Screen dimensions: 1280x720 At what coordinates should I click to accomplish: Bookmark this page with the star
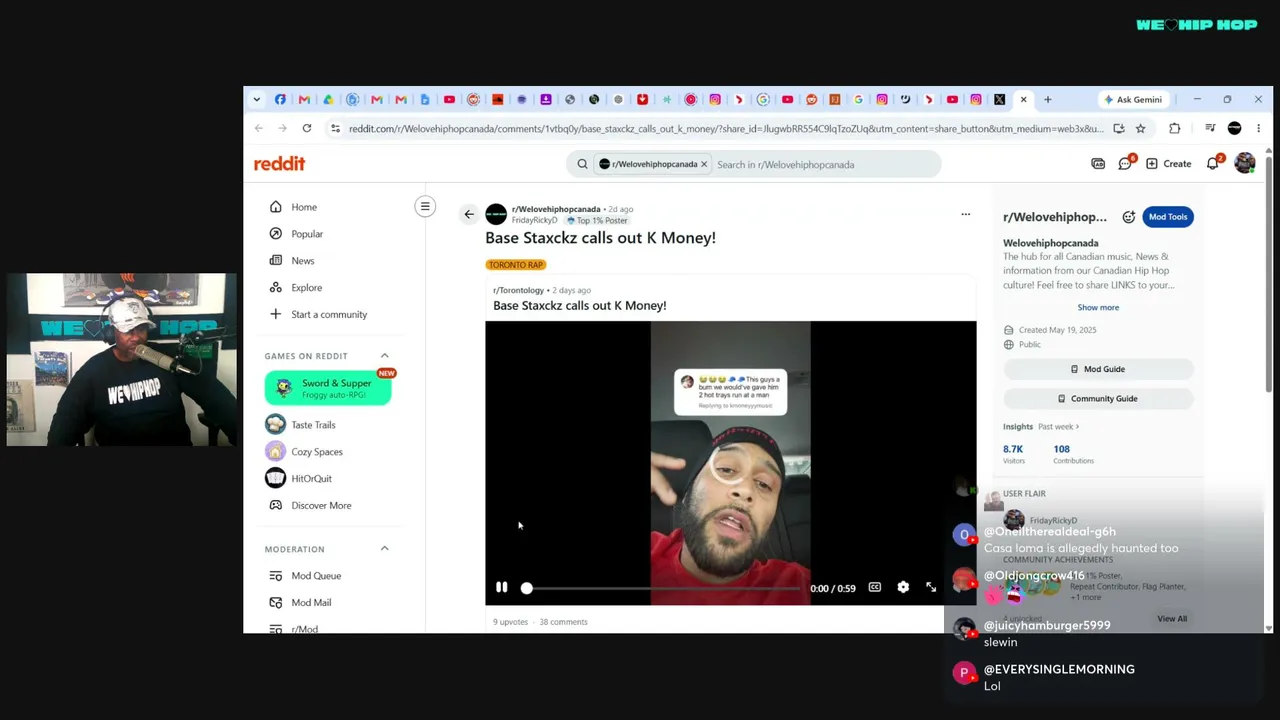[x=1140, y=129]
